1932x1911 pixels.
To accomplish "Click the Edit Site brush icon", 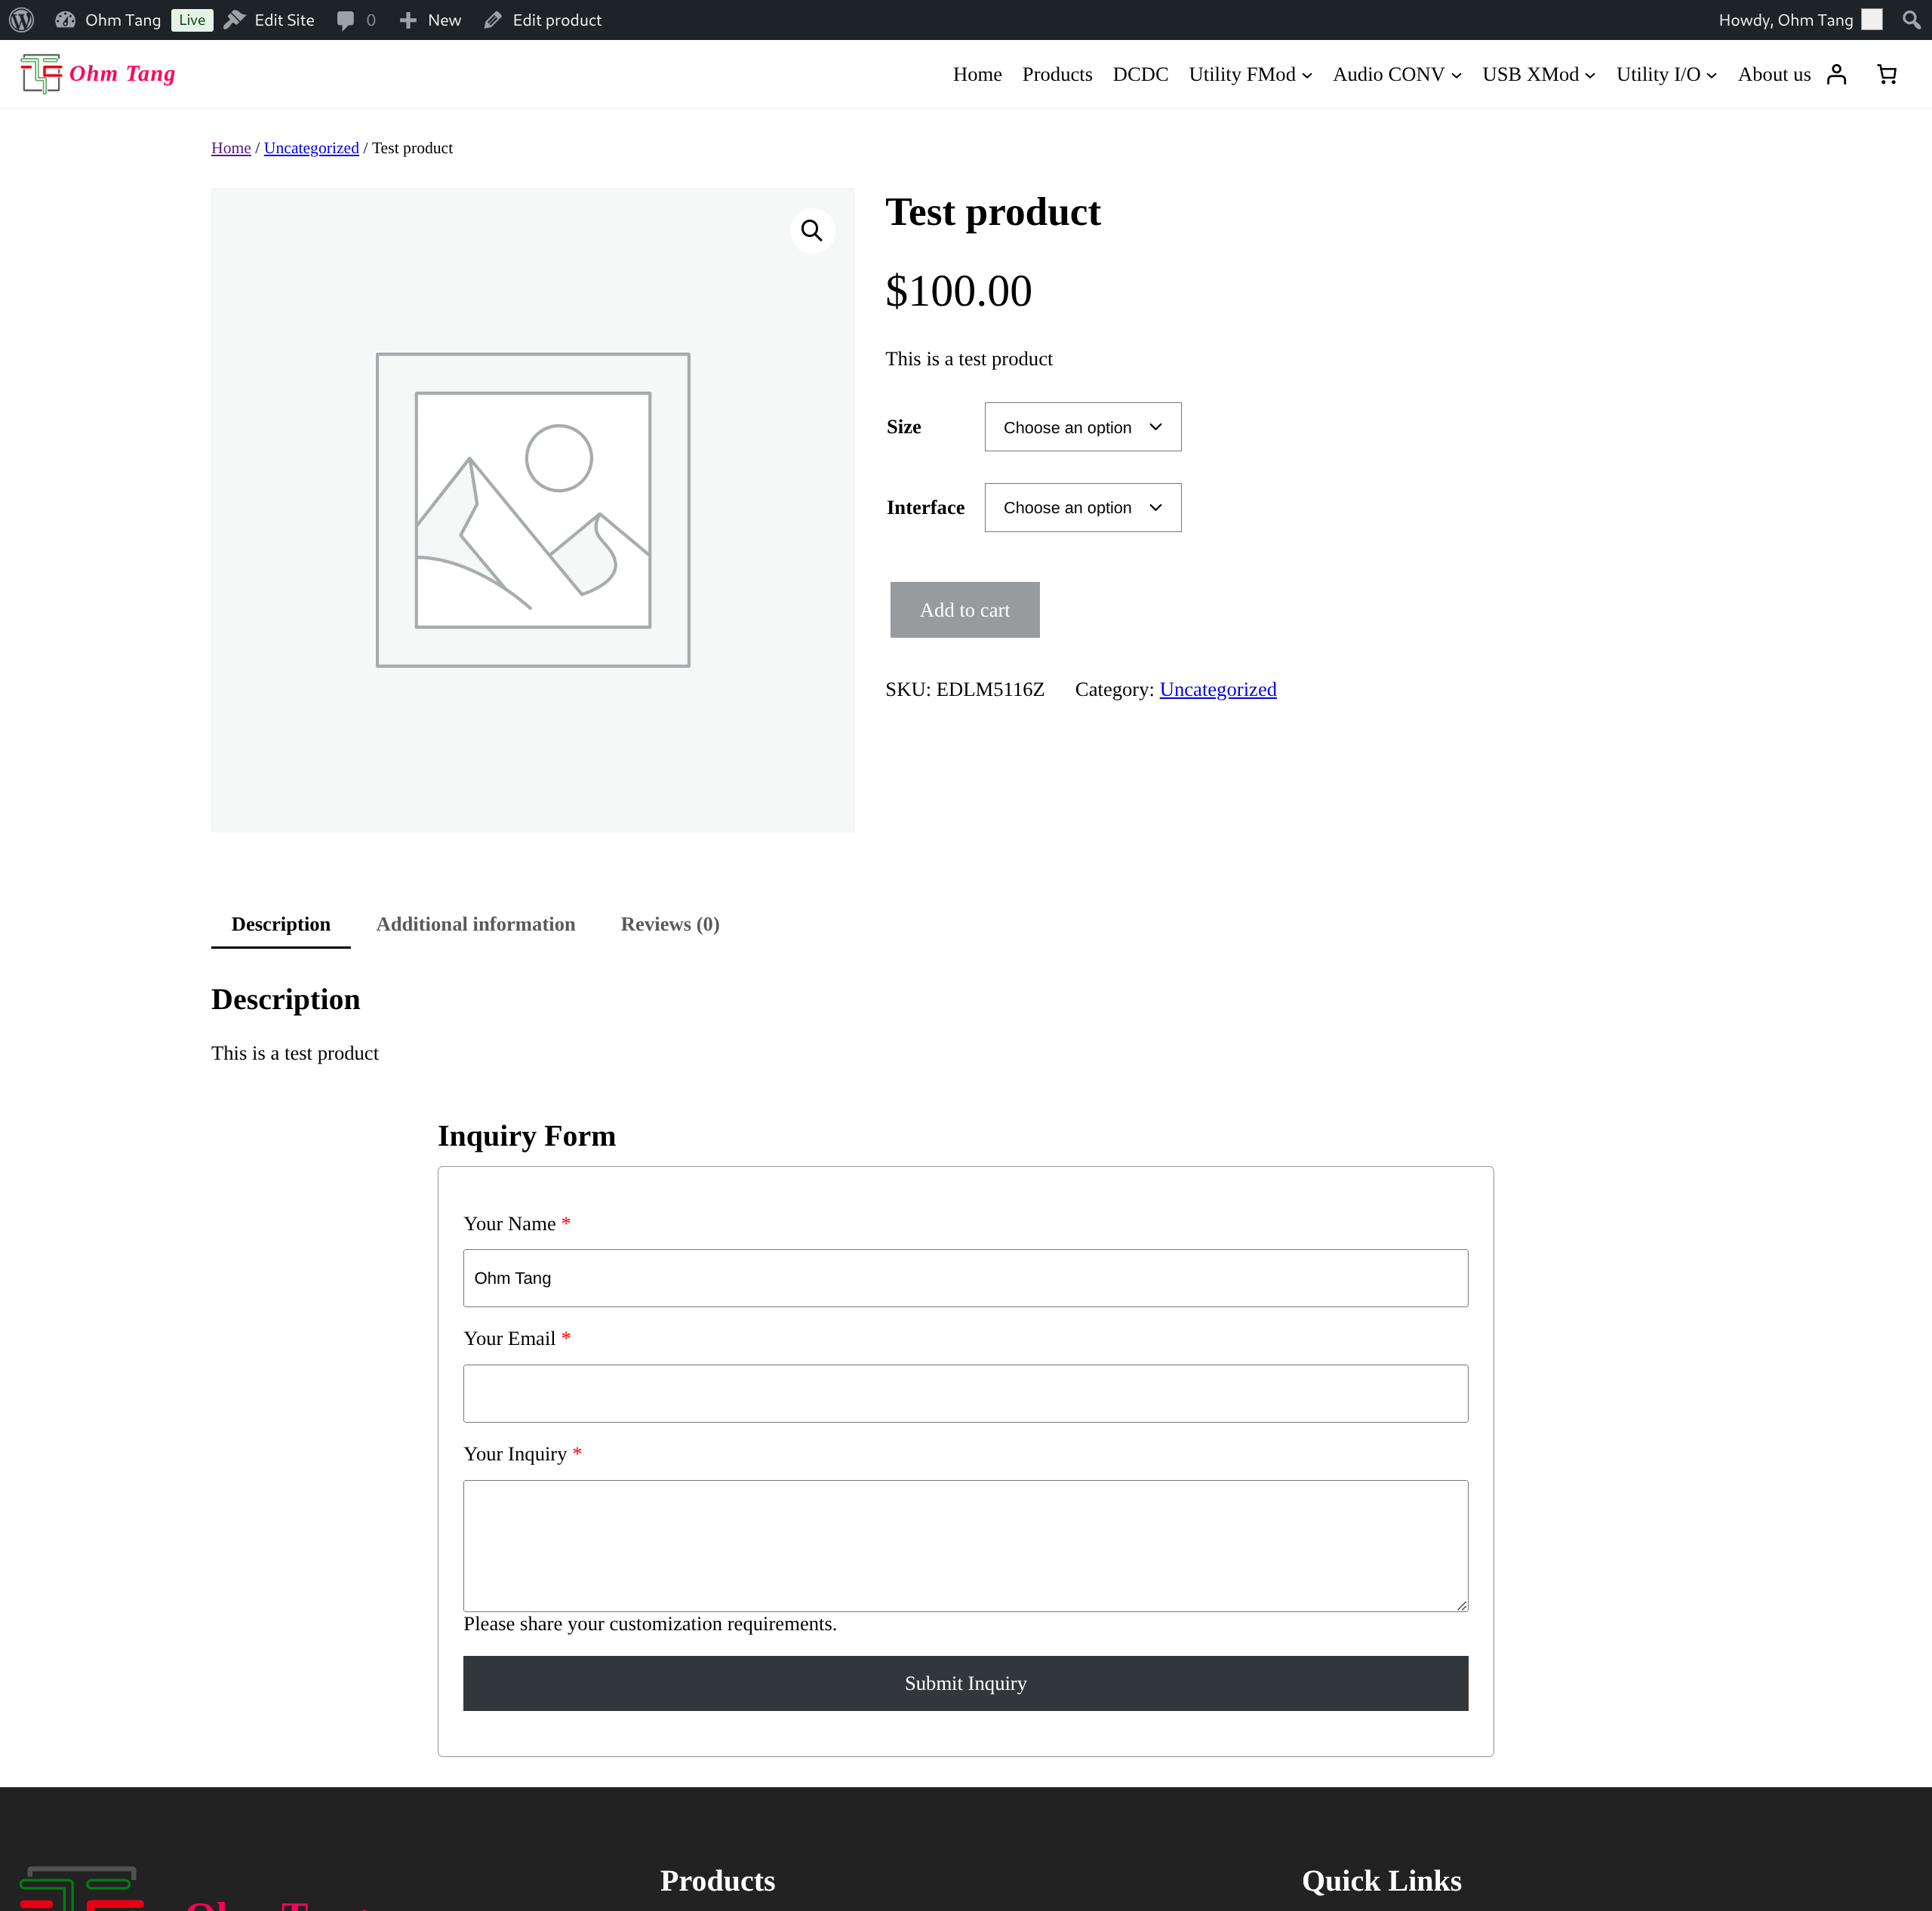I will coord(234,19).
